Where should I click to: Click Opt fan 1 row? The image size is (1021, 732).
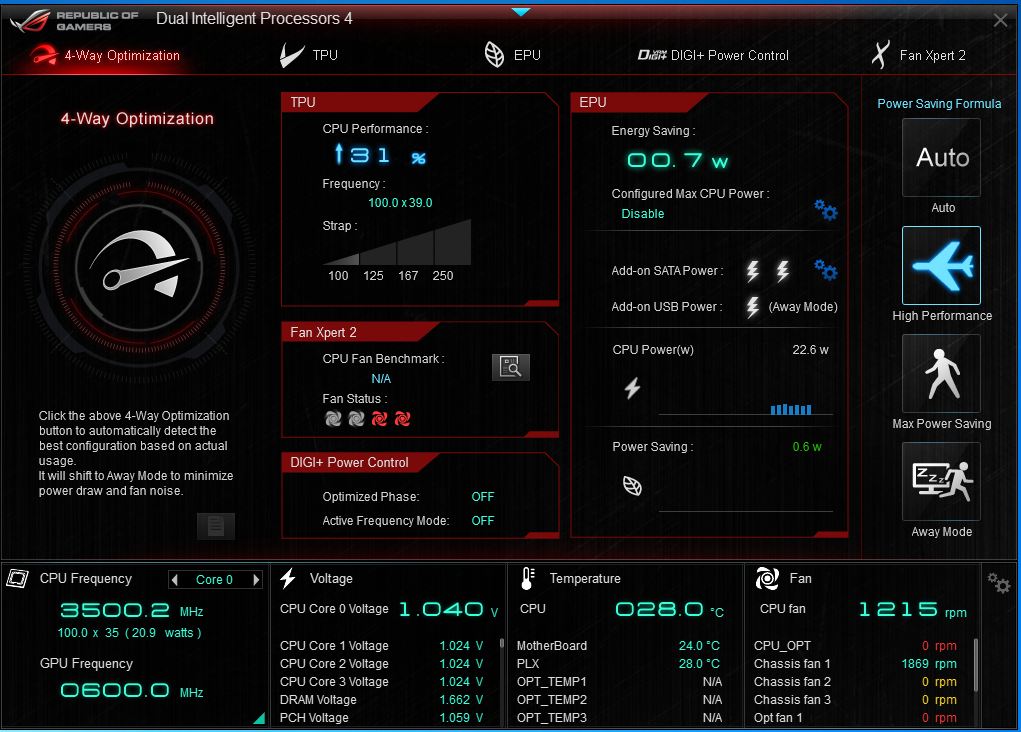(856, 718)
